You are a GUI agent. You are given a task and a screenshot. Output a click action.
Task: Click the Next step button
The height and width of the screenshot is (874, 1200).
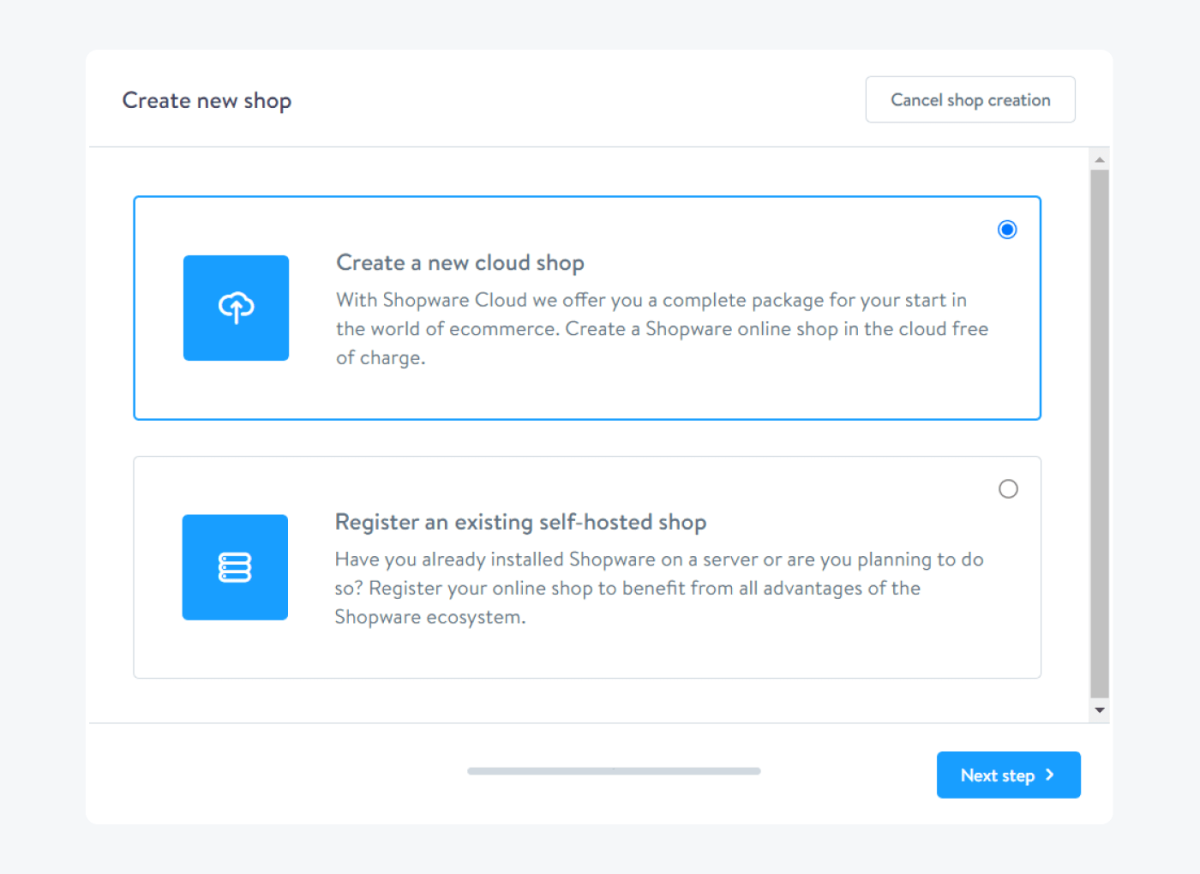click(1008, 774)
